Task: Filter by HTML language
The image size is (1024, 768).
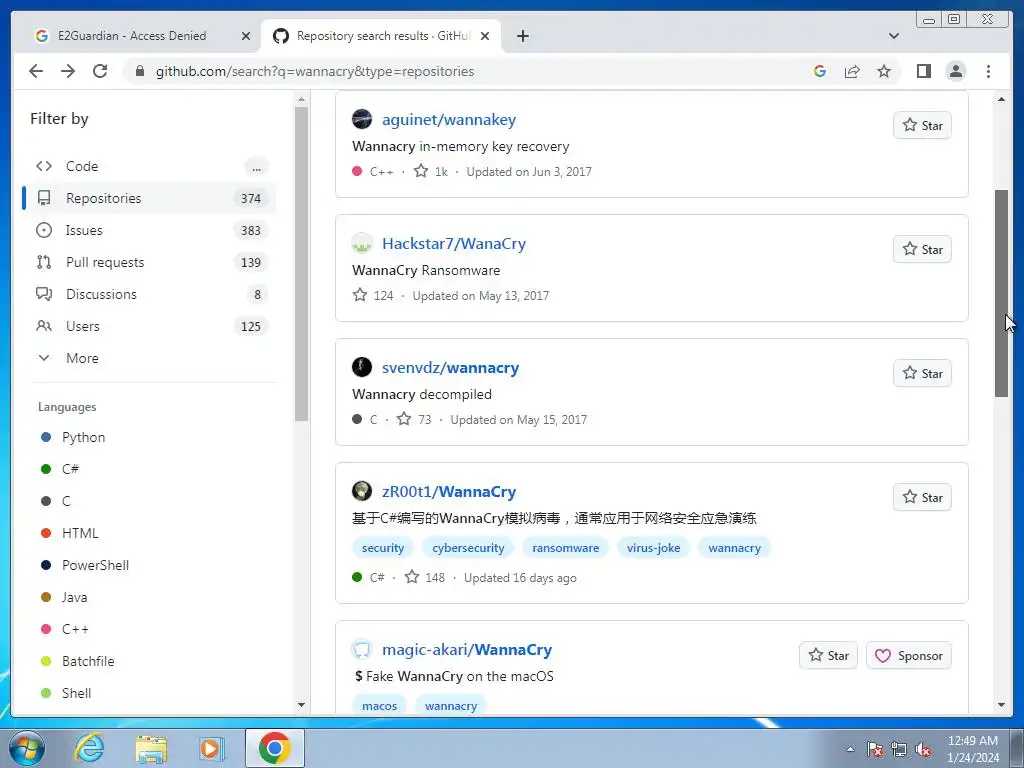Action: (x=80, y=533)
